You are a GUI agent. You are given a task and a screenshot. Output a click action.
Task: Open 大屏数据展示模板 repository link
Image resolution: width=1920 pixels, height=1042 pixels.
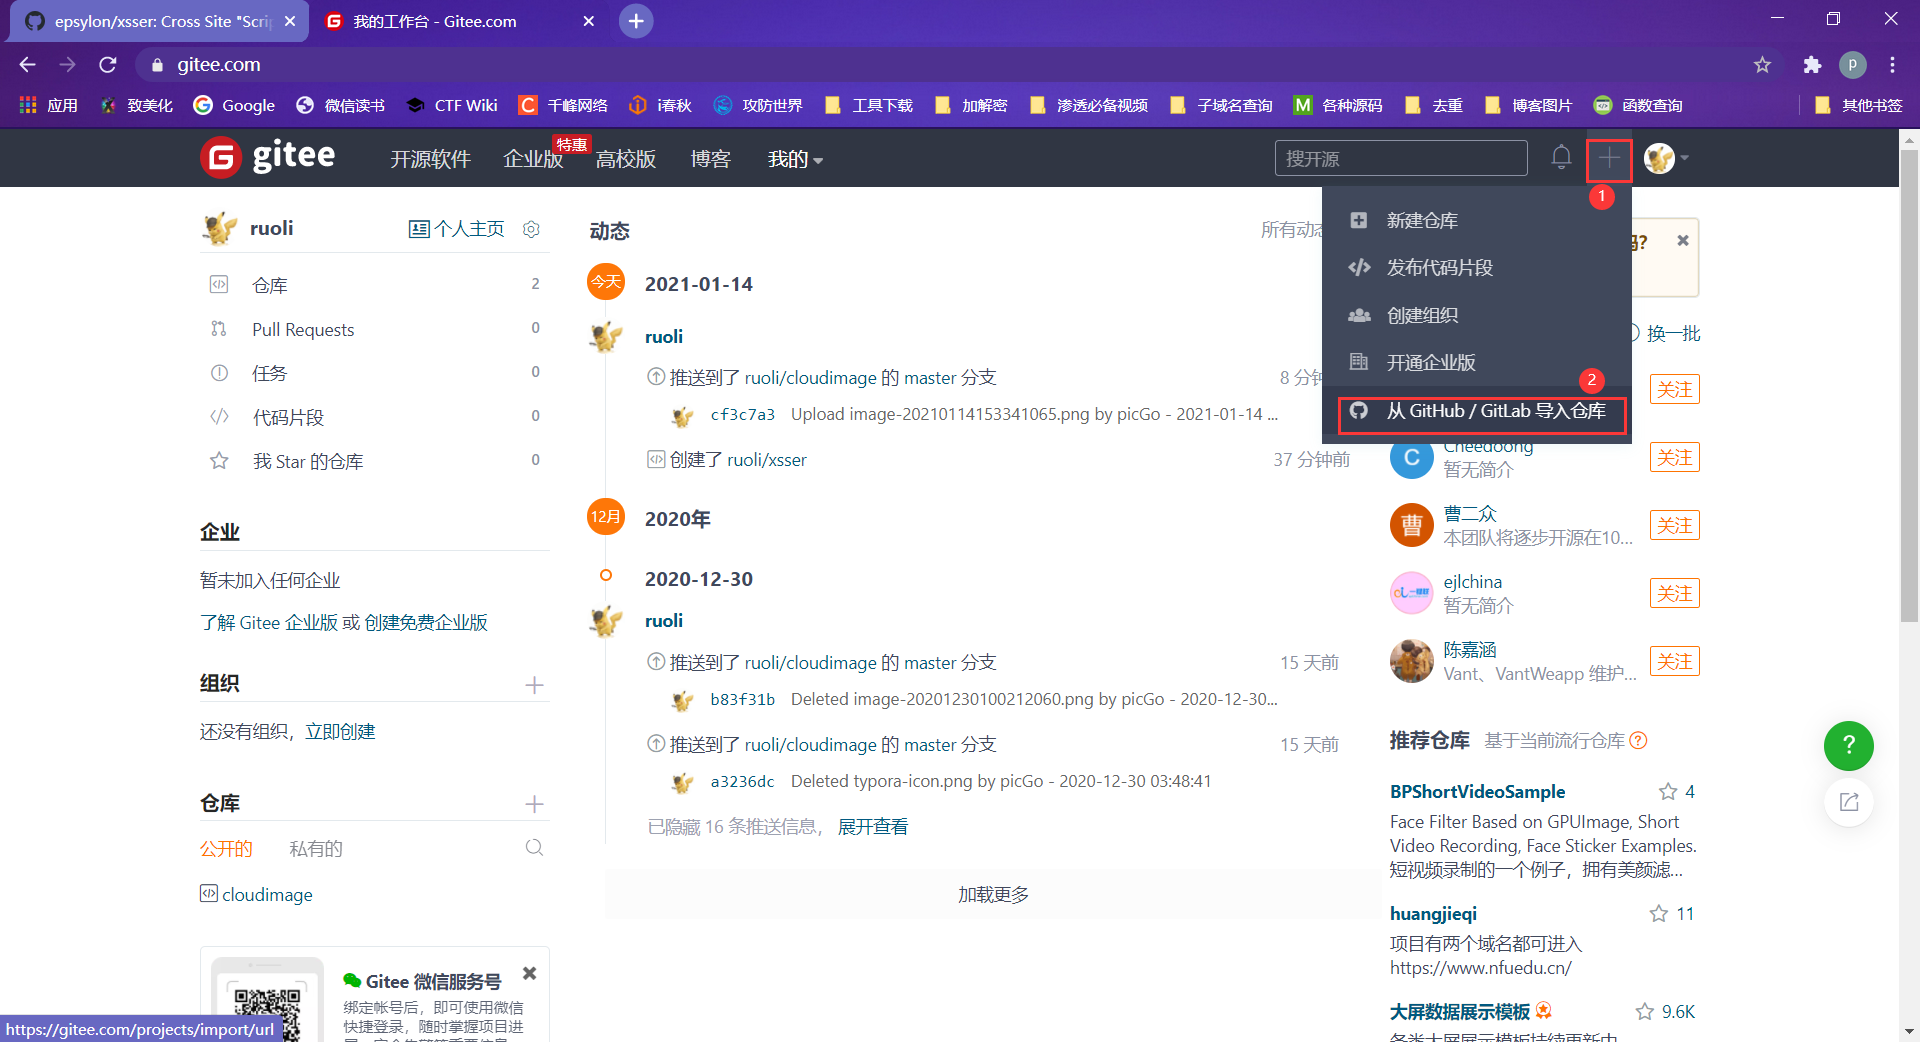(x=1460, y=1012)
